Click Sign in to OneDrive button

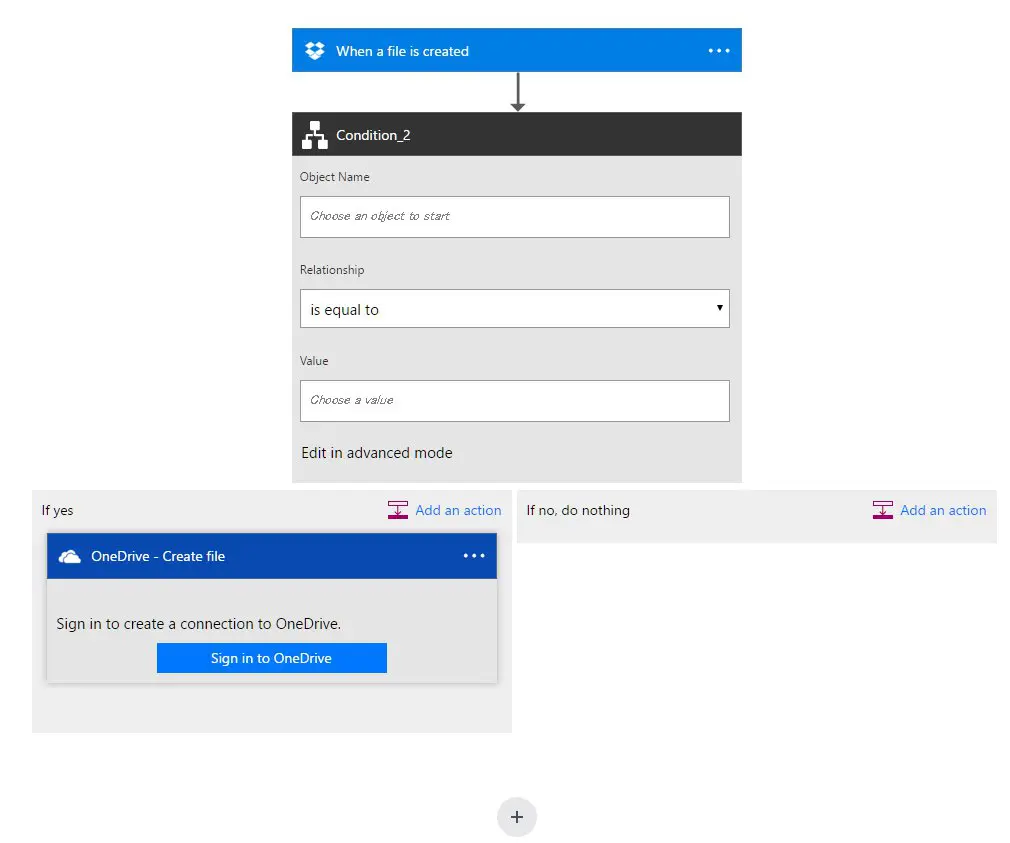(x=272, y=658)
